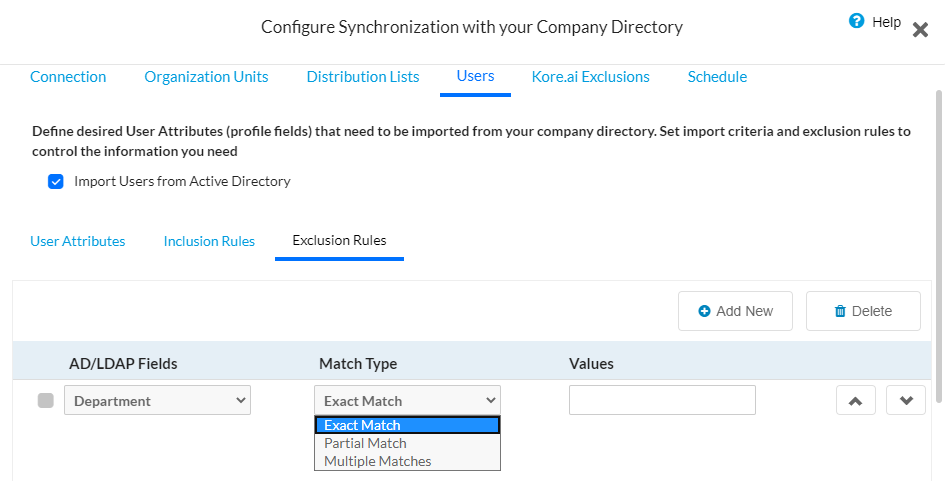Move rule down with arrow button

(x=905, y=400)
